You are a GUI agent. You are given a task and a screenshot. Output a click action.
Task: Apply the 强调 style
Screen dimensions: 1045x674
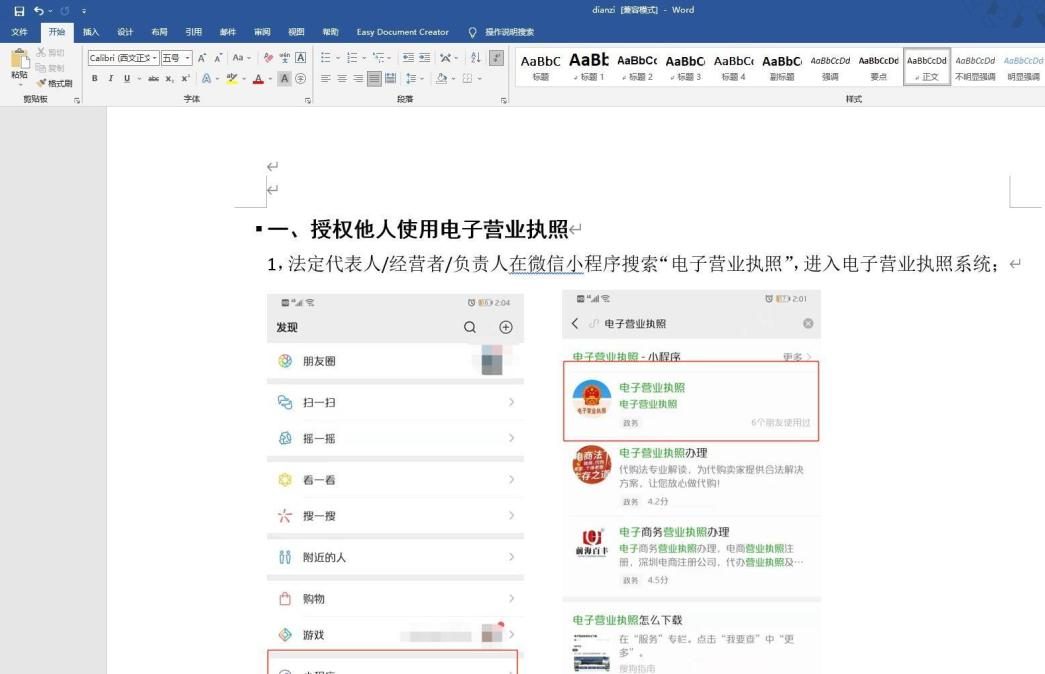830,67
